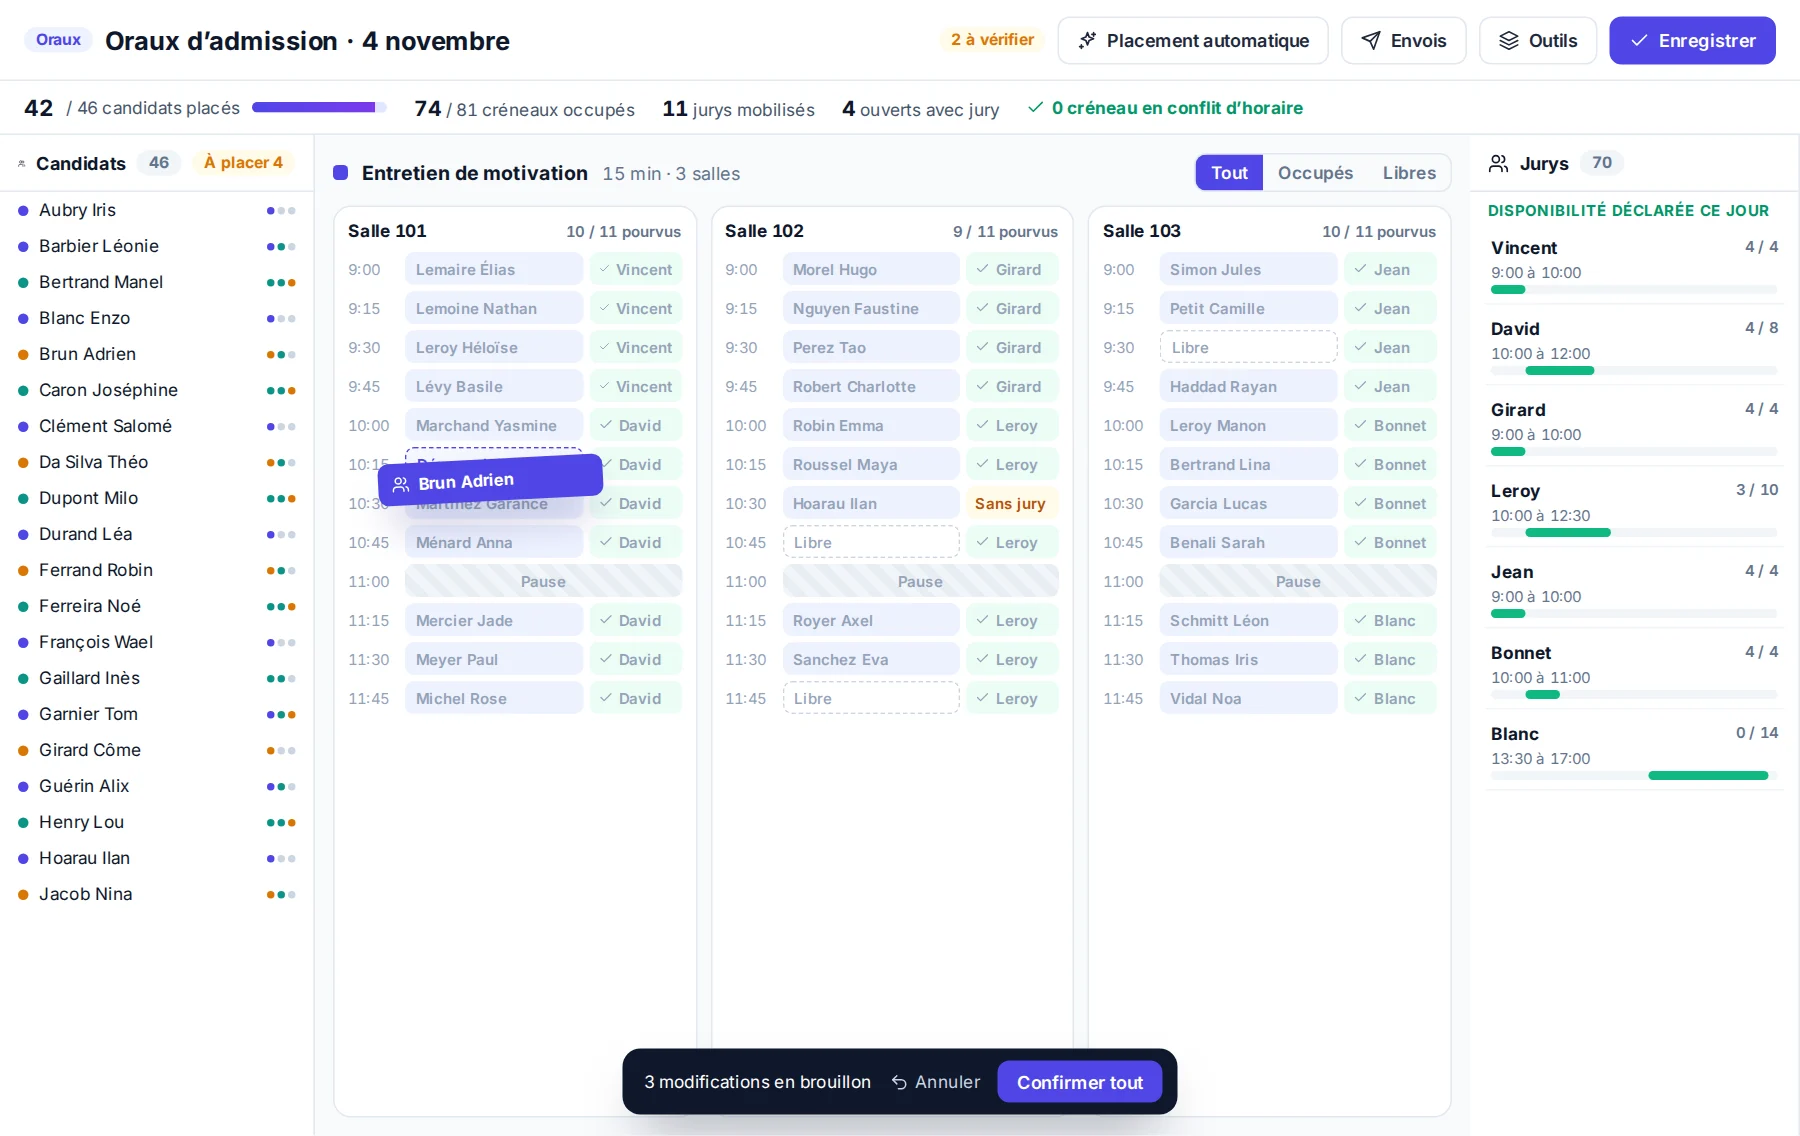Show all slots with Tout tab
The height and width of the screenshot is (1136, 1800).
(1229, 173)
